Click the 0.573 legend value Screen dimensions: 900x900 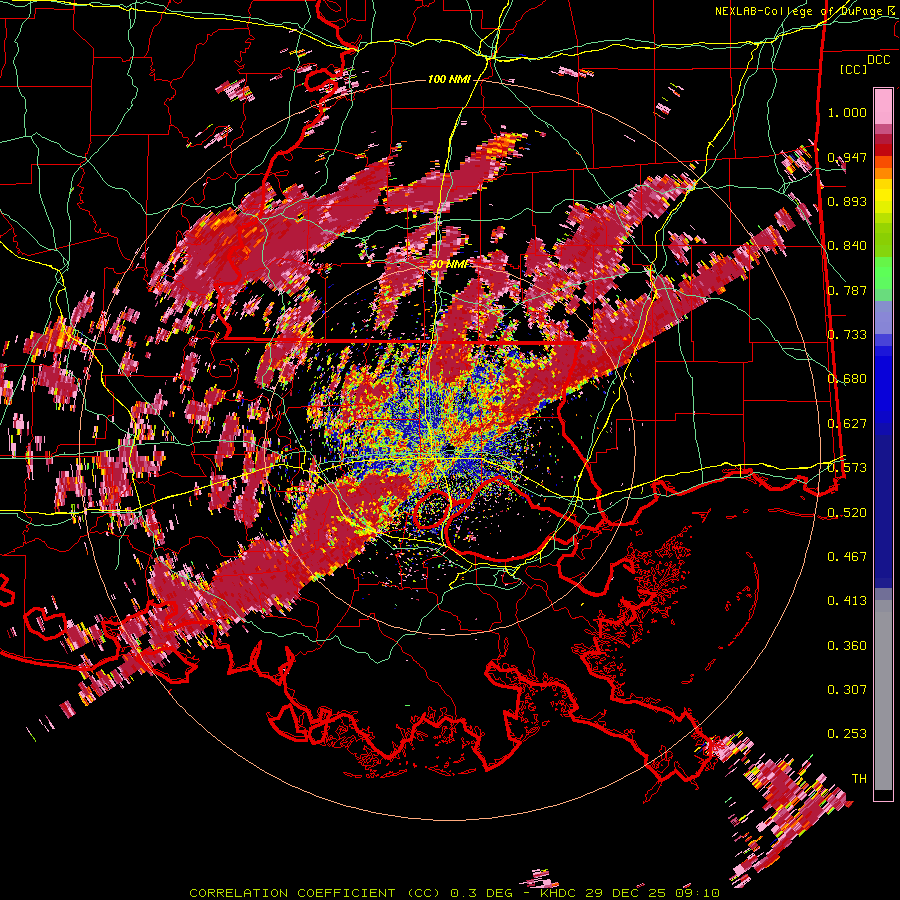[x=847, y=468]
